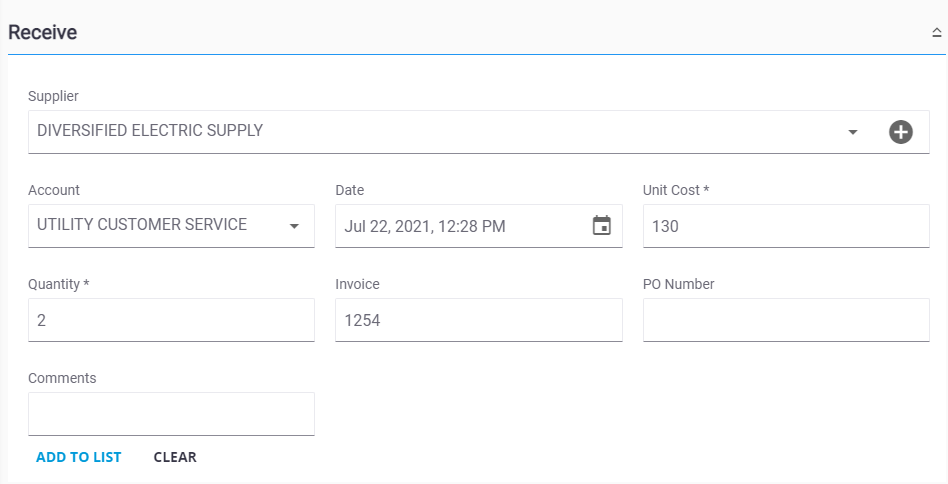Screen dimensions: 948x484
Task: Click the plus icon to add a supplier
Action: (900, 132)
